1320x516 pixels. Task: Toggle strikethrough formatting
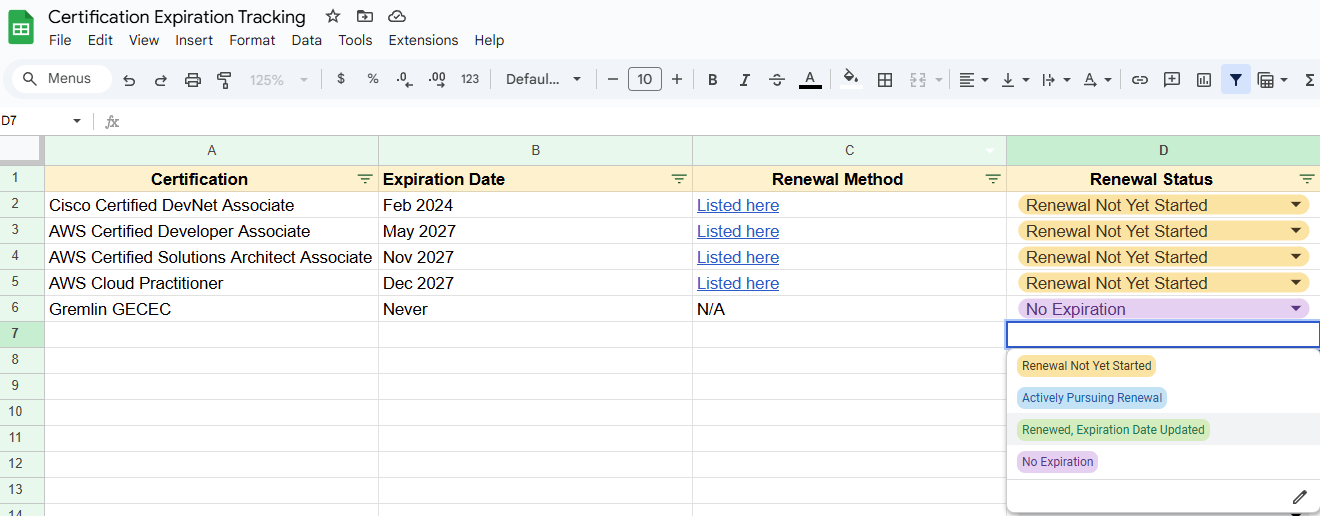tap(777, 80)
